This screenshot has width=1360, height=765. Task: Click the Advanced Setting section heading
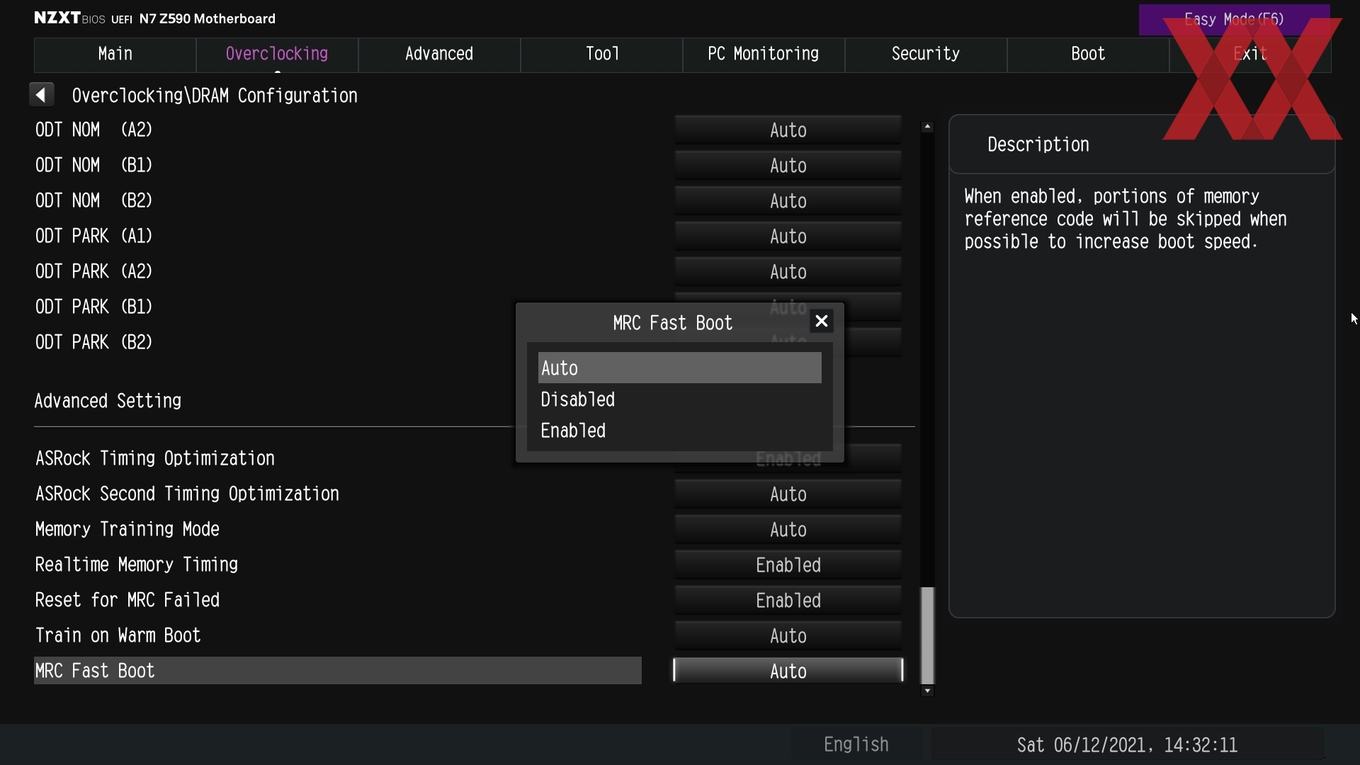(x=108, y=401)
